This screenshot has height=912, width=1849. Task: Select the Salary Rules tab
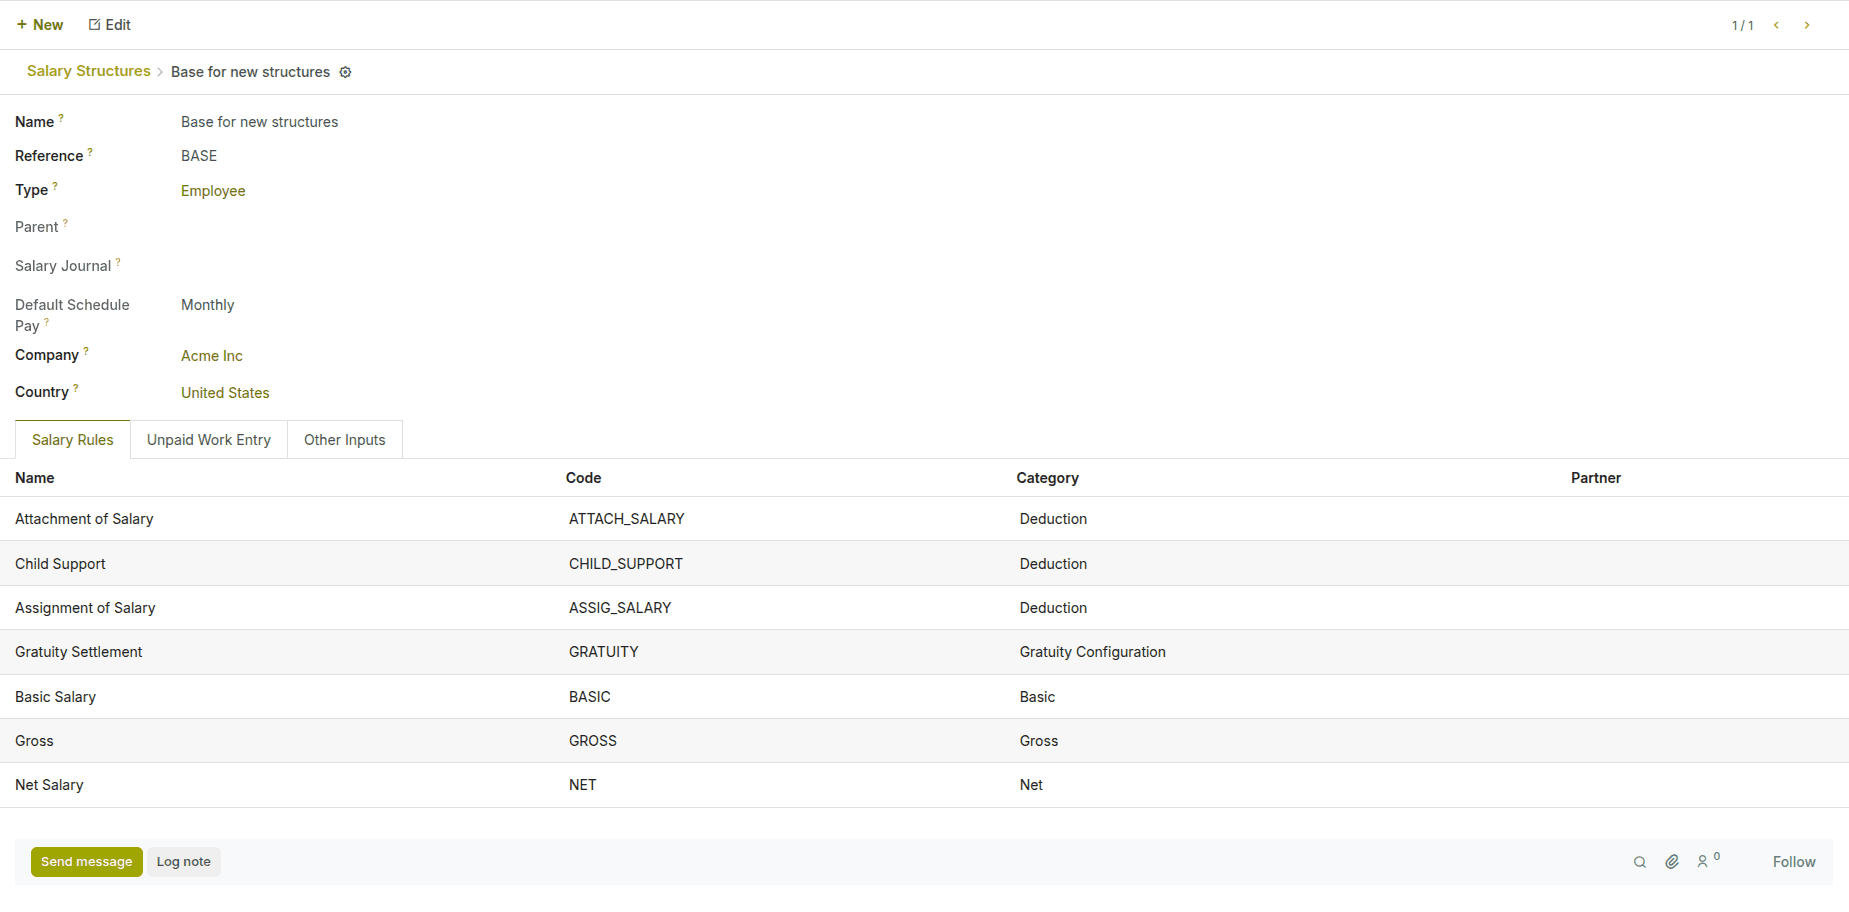coord(72,439)
